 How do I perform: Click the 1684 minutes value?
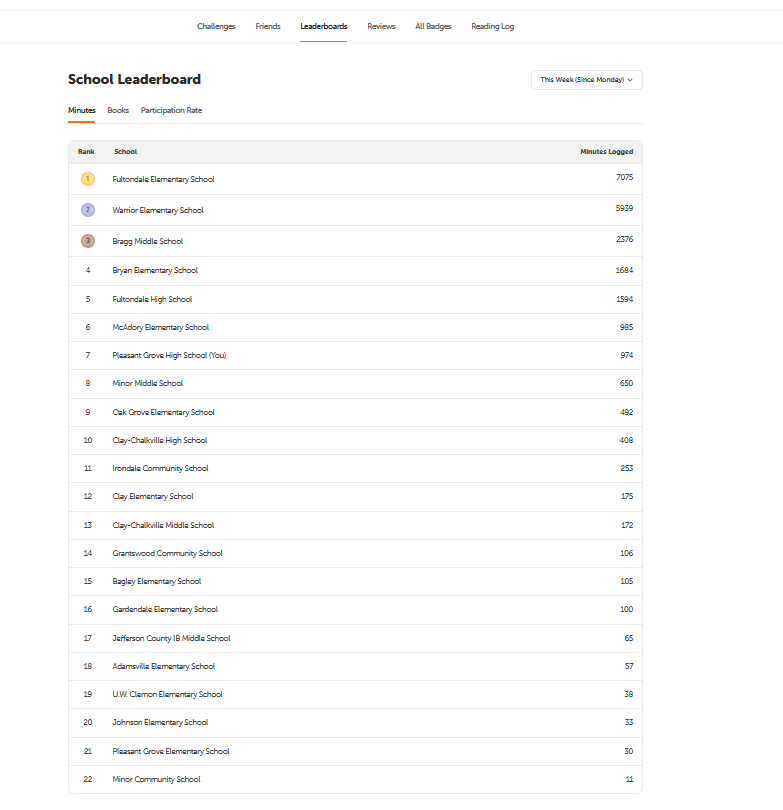624,270
